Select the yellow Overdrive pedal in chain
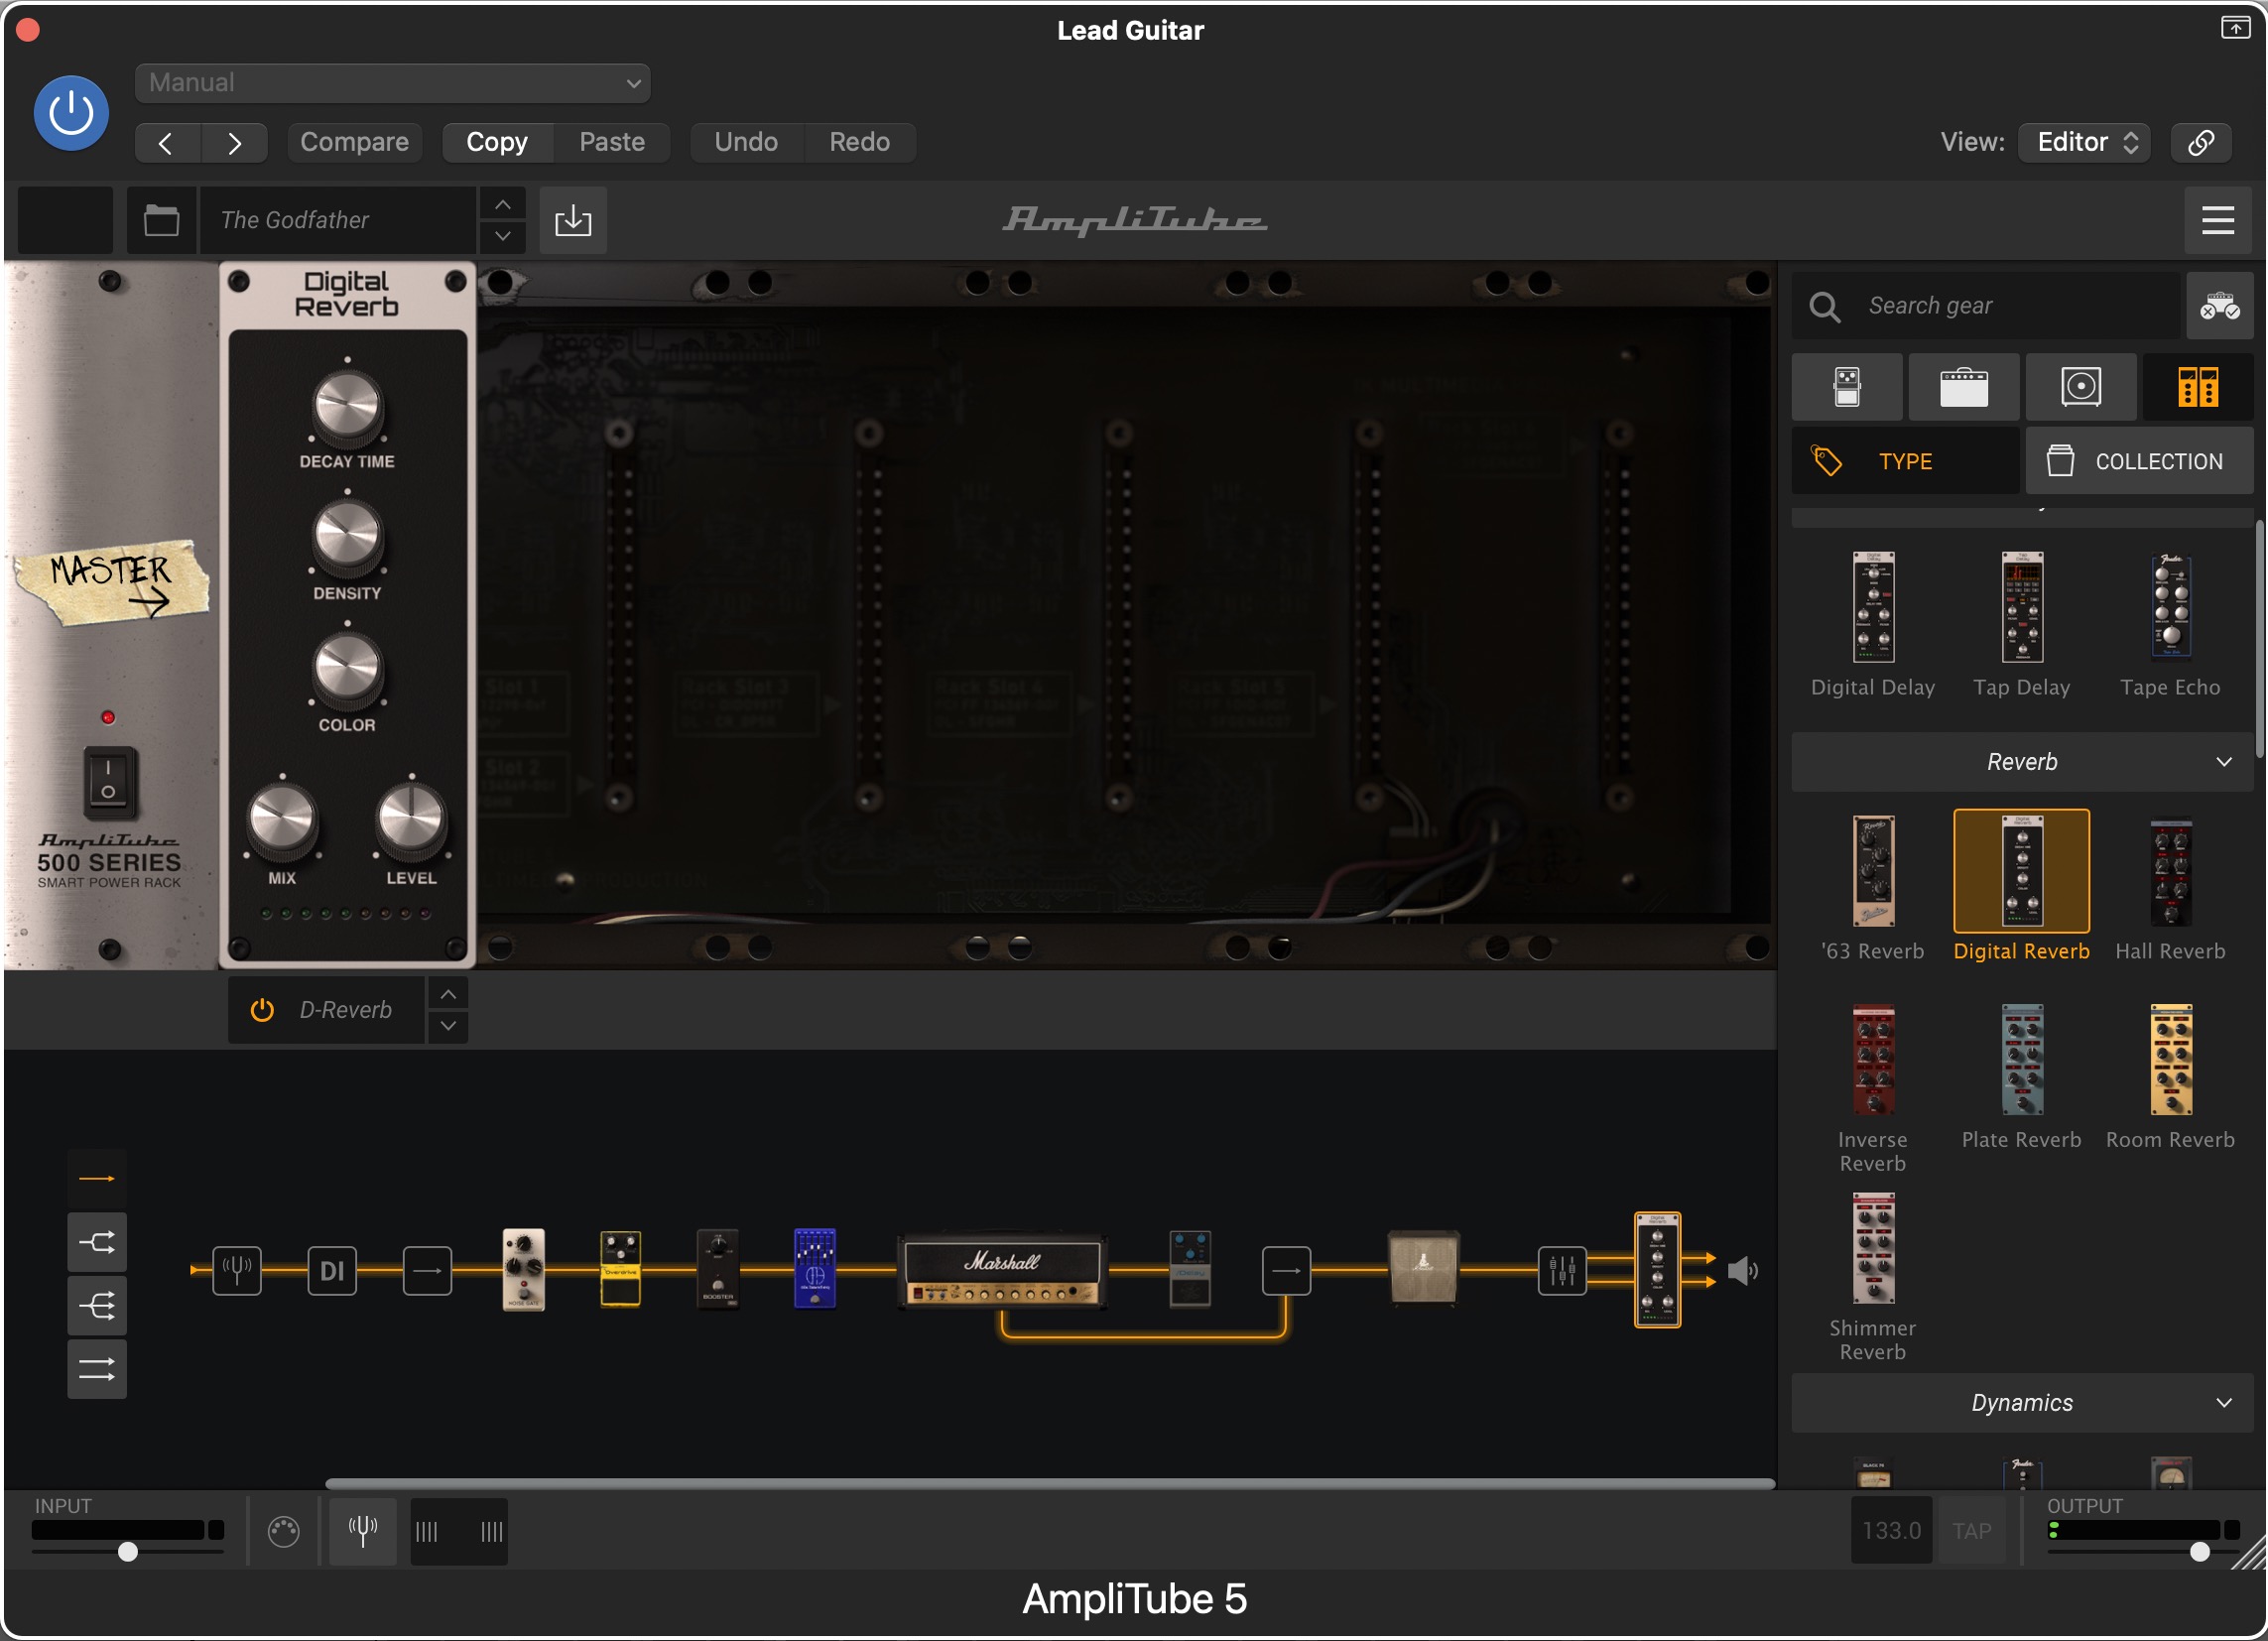The image size is (2268, 1641). point(620,1270)
